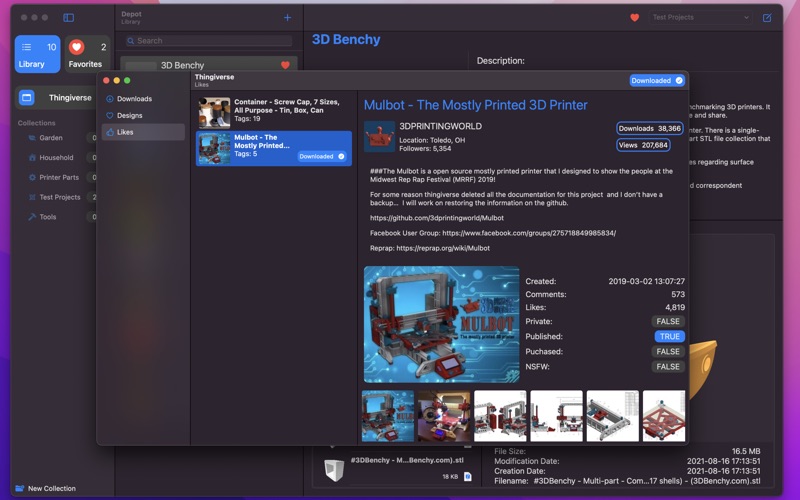This screenshot has width=800, height=500.
Task: Click the New Collection folder icon
Action: [x=19, y=488]
